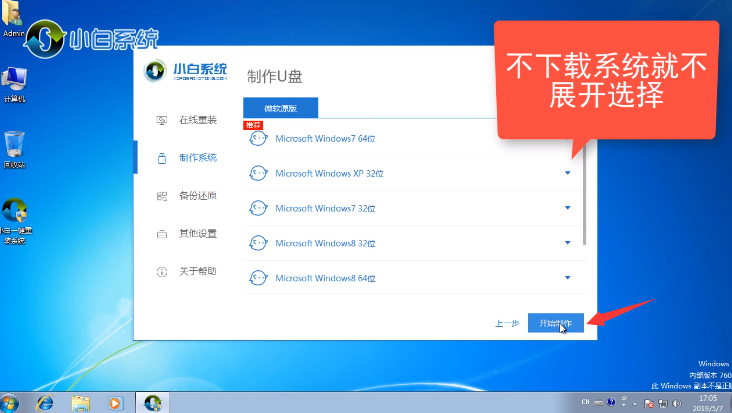The height and width of the screenshot is (413, 732).
Task: Click the volume speaker tray icon
Action: coord(677,403)
